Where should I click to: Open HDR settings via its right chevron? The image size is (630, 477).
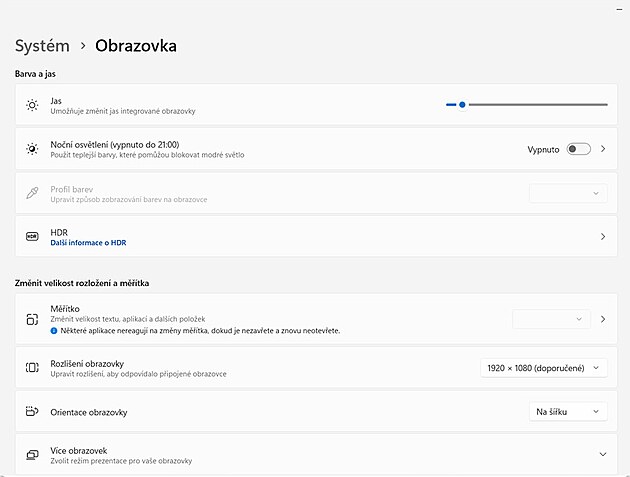pyautogui.click(x=603, y=237)
